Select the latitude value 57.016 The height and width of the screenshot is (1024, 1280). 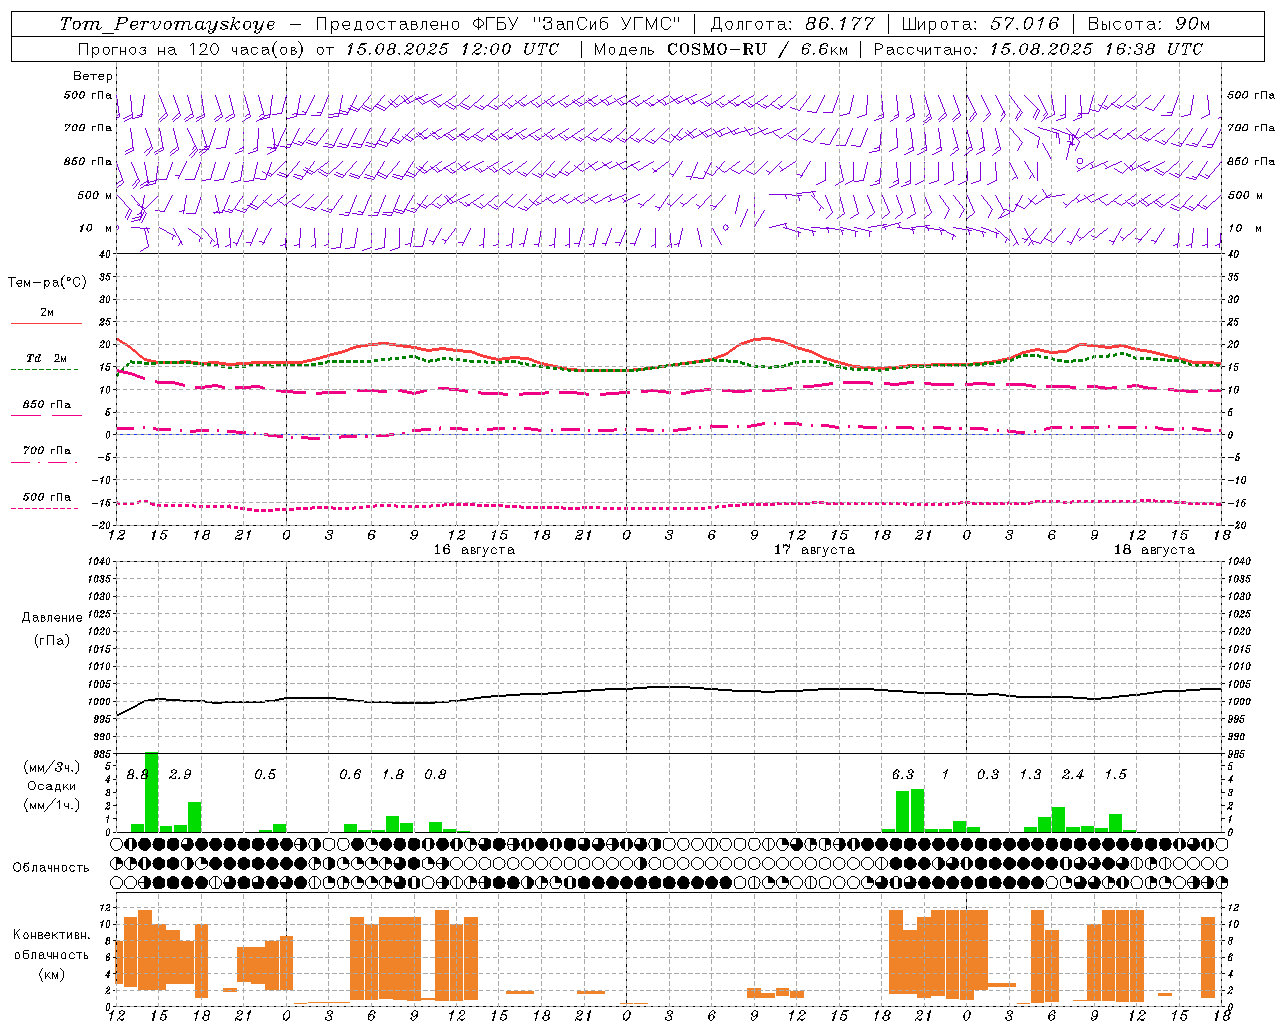point(1024,24)
